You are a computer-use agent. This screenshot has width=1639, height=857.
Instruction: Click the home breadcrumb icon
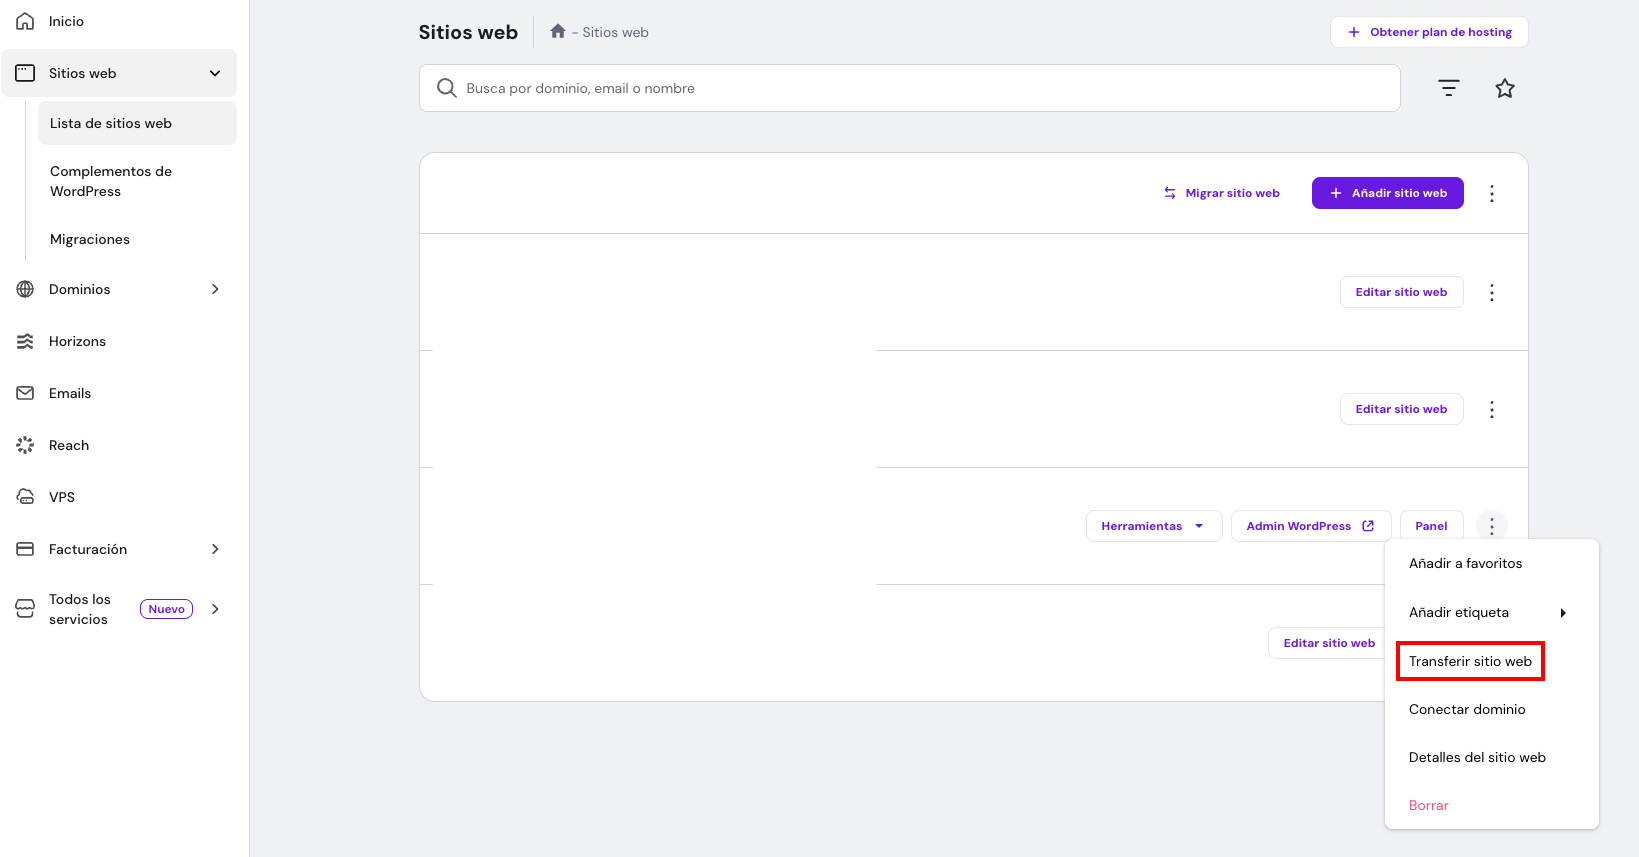pos(558,32)
